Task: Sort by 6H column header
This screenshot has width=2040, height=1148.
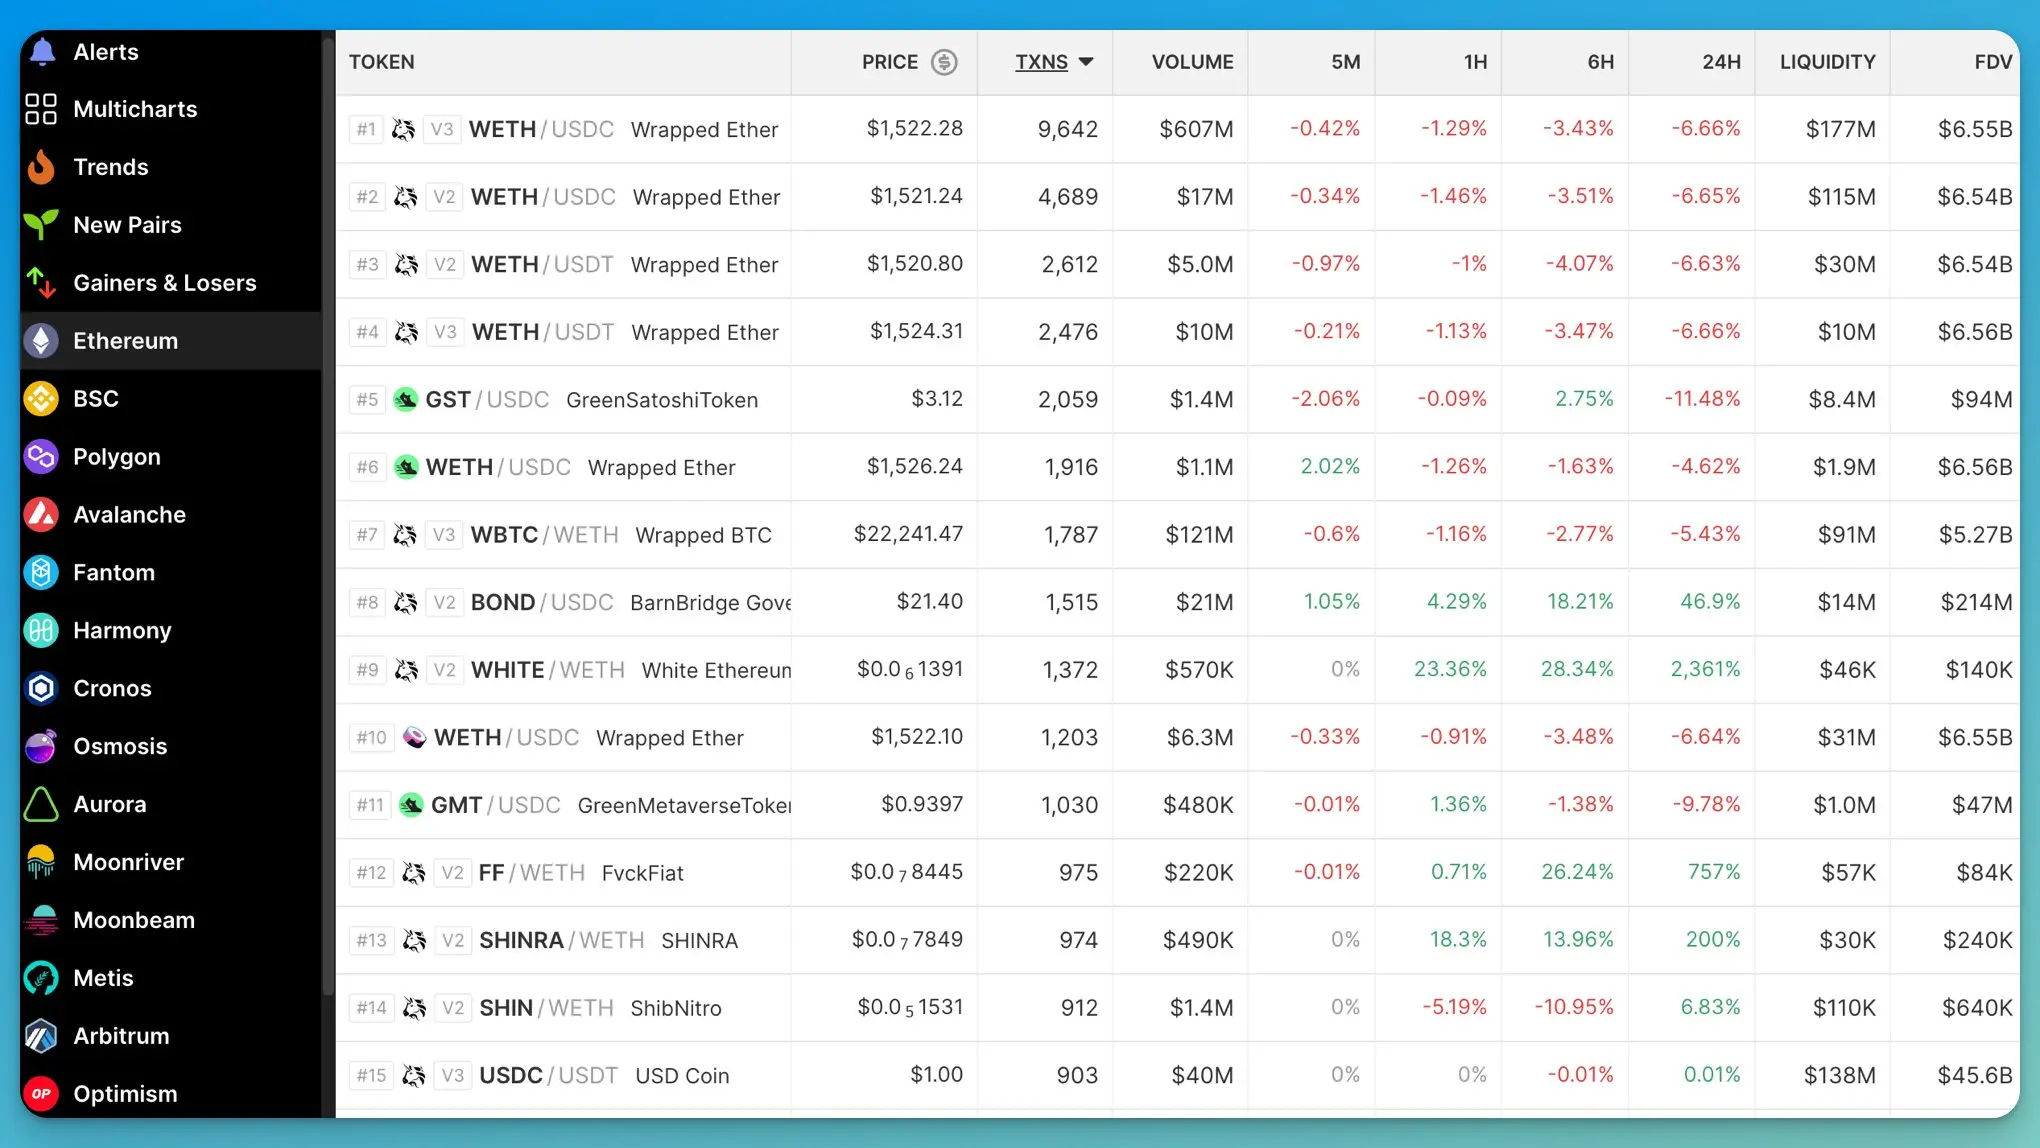Action: [x=1600, y=62]
